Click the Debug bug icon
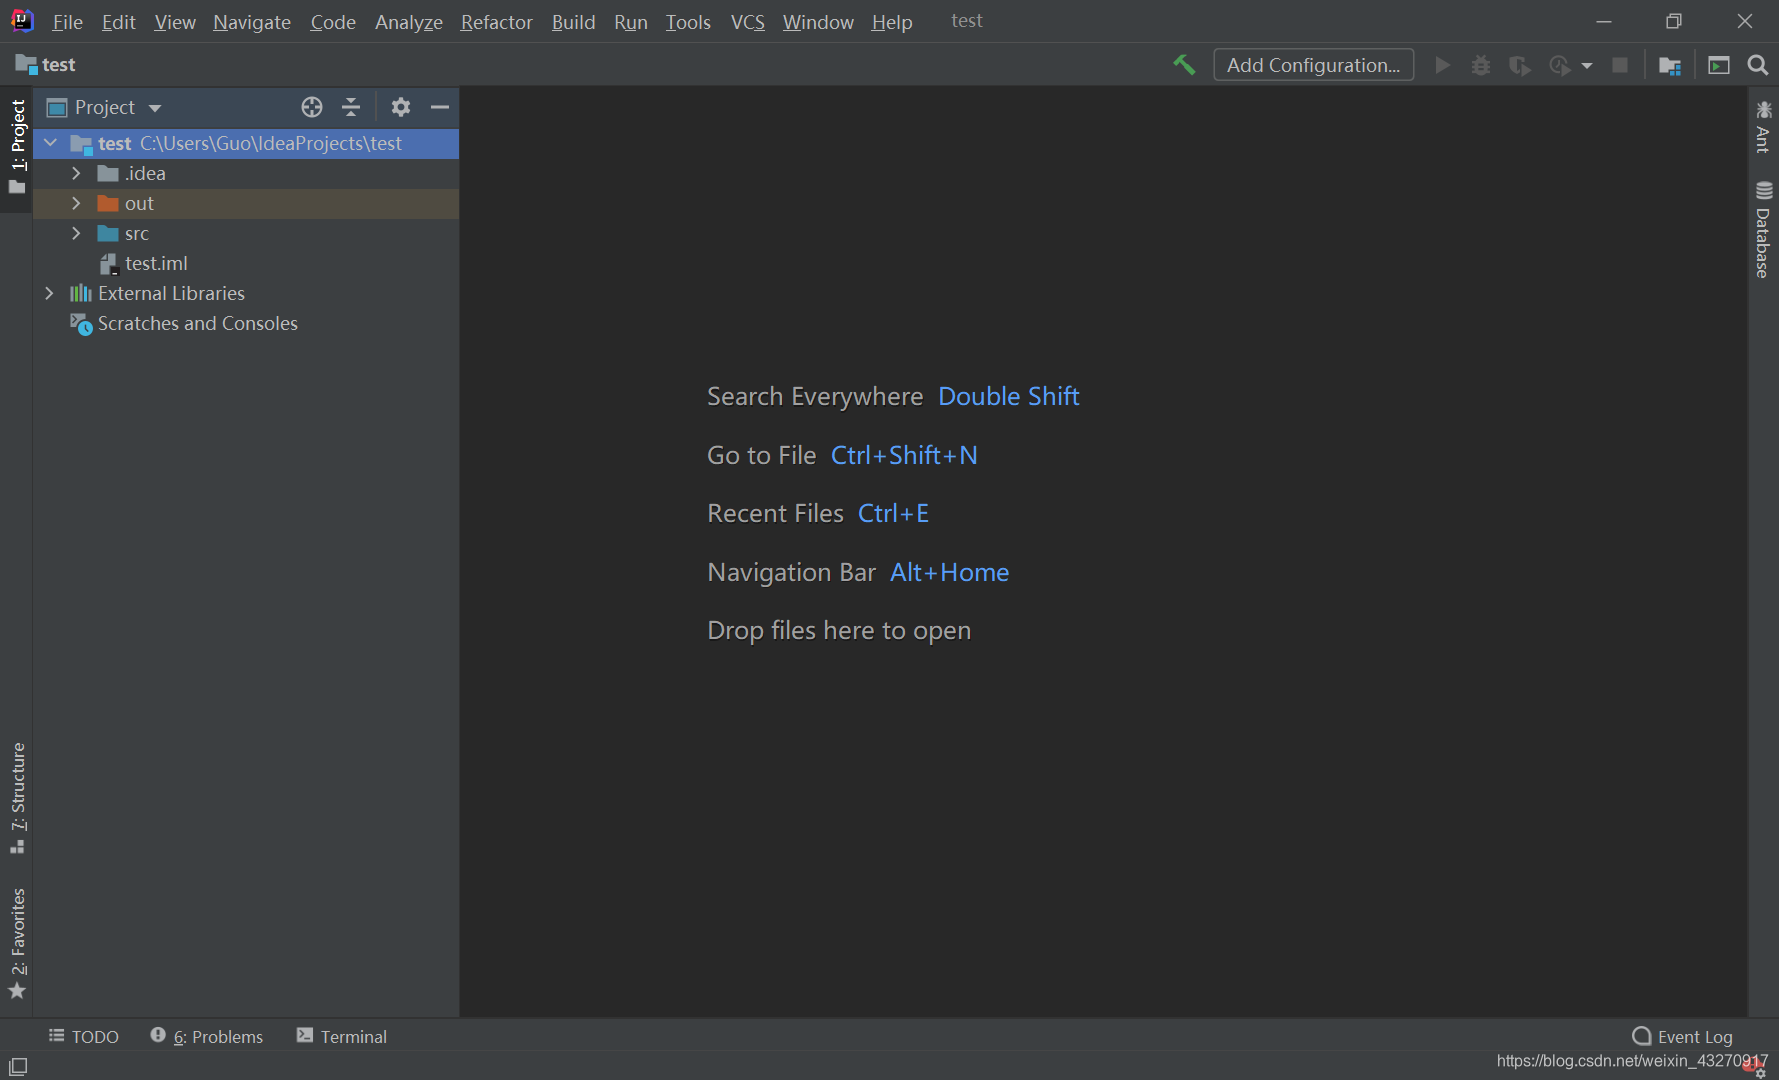1779x1080 pixels. [x=1481, y=65]
